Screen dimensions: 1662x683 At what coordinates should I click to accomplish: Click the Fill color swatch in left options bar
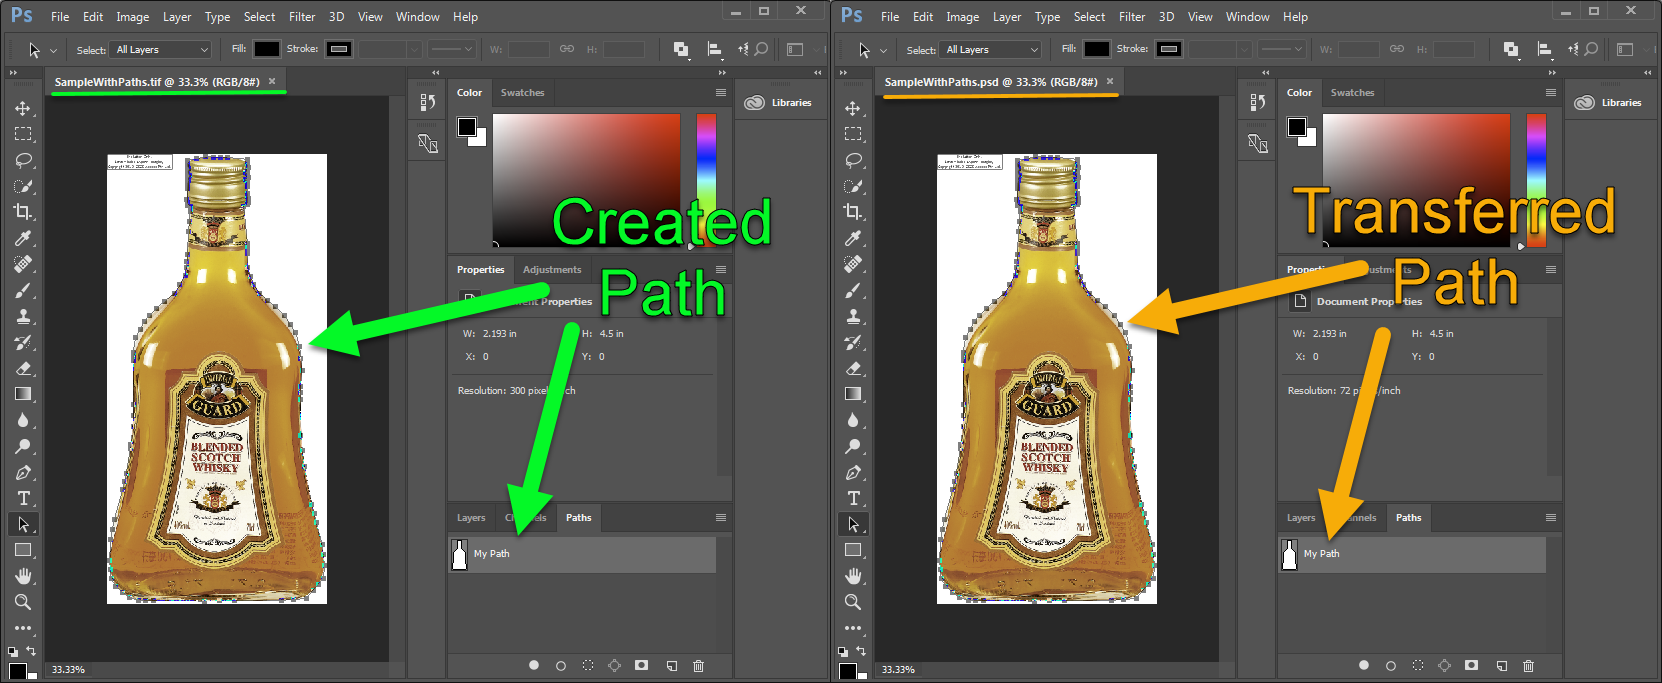coord(266,49)
